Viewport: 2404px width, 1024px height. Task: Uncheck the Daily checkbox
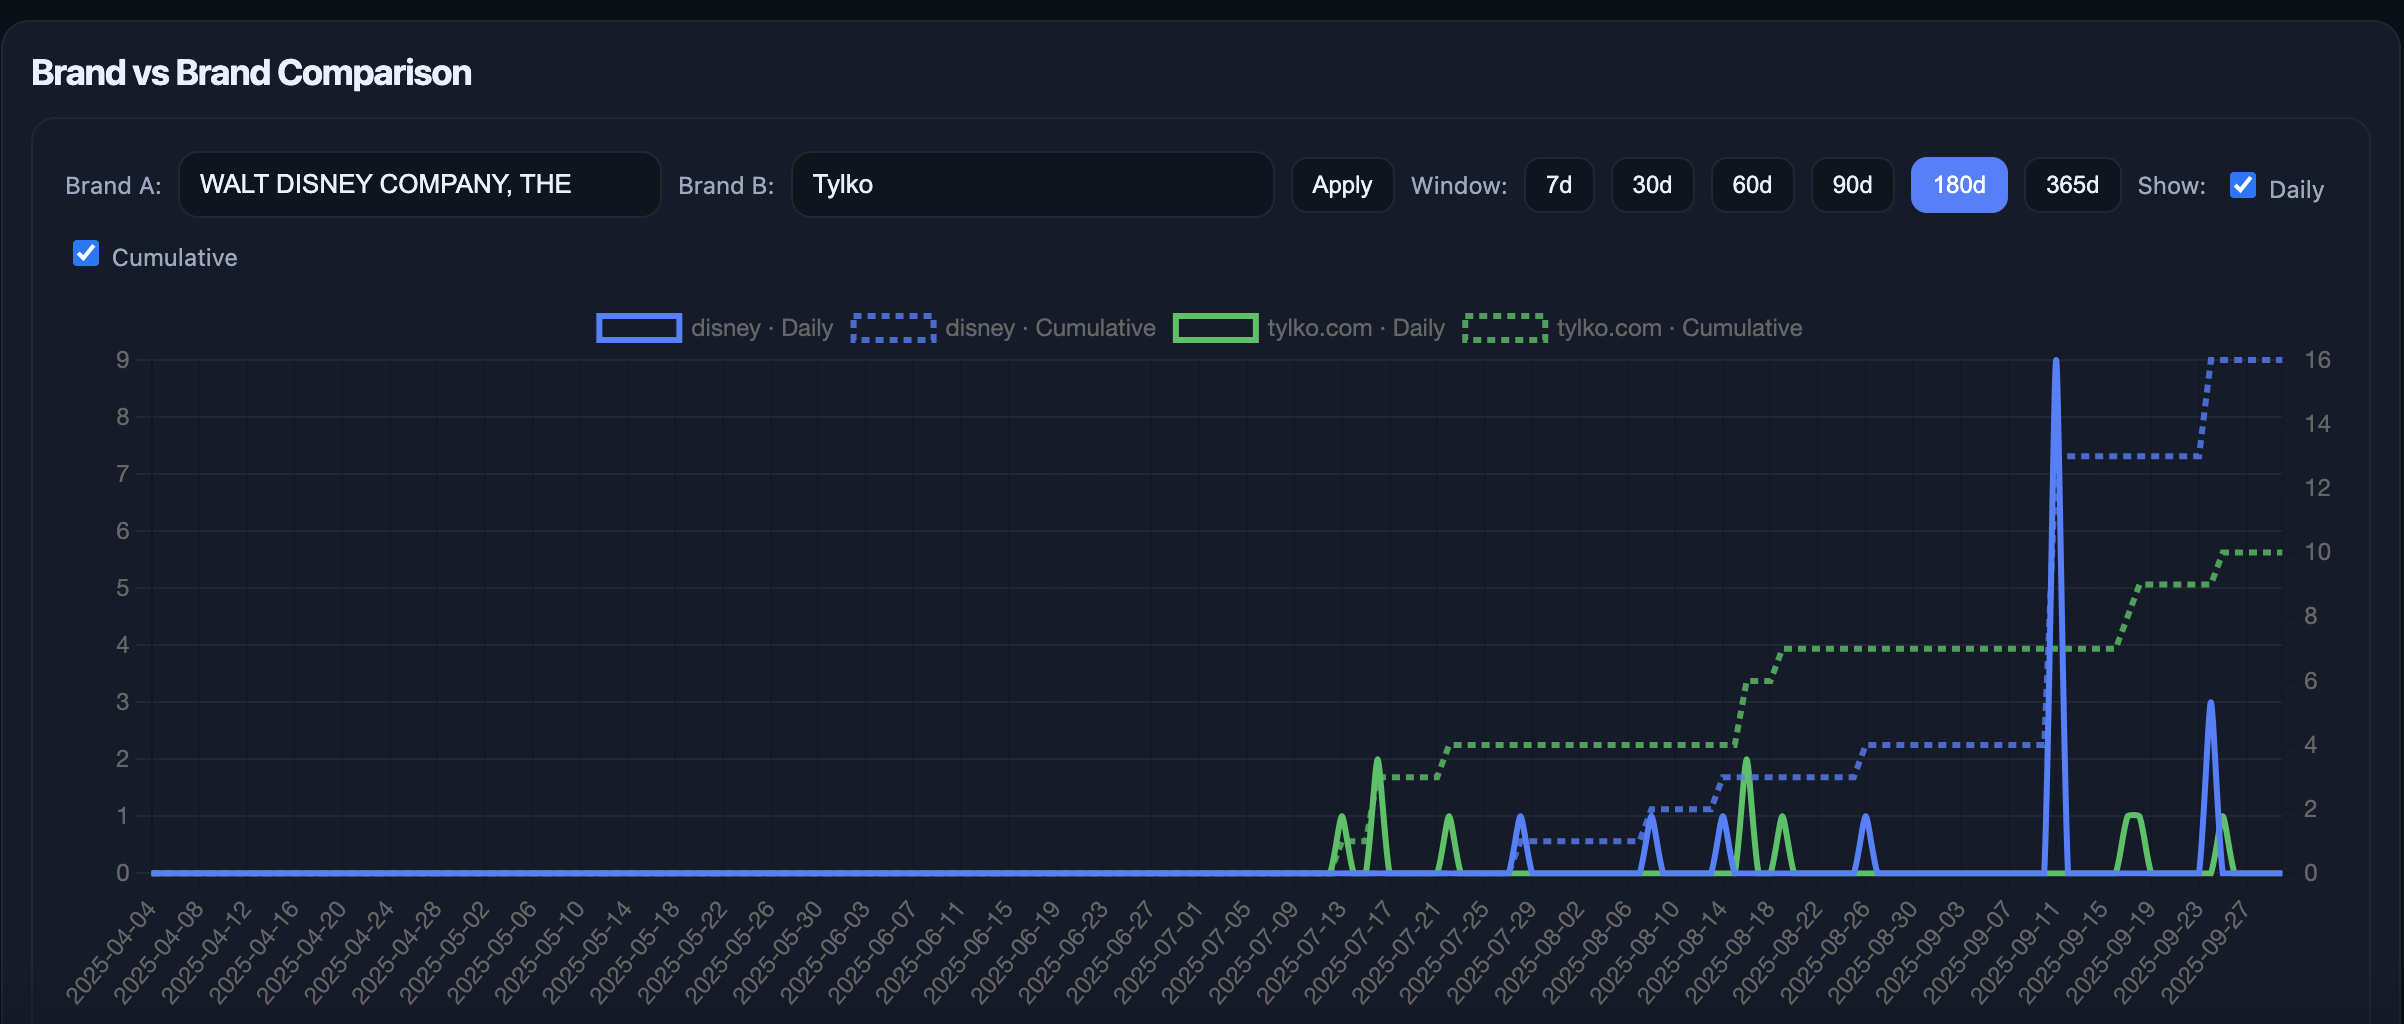[2242, 186]
